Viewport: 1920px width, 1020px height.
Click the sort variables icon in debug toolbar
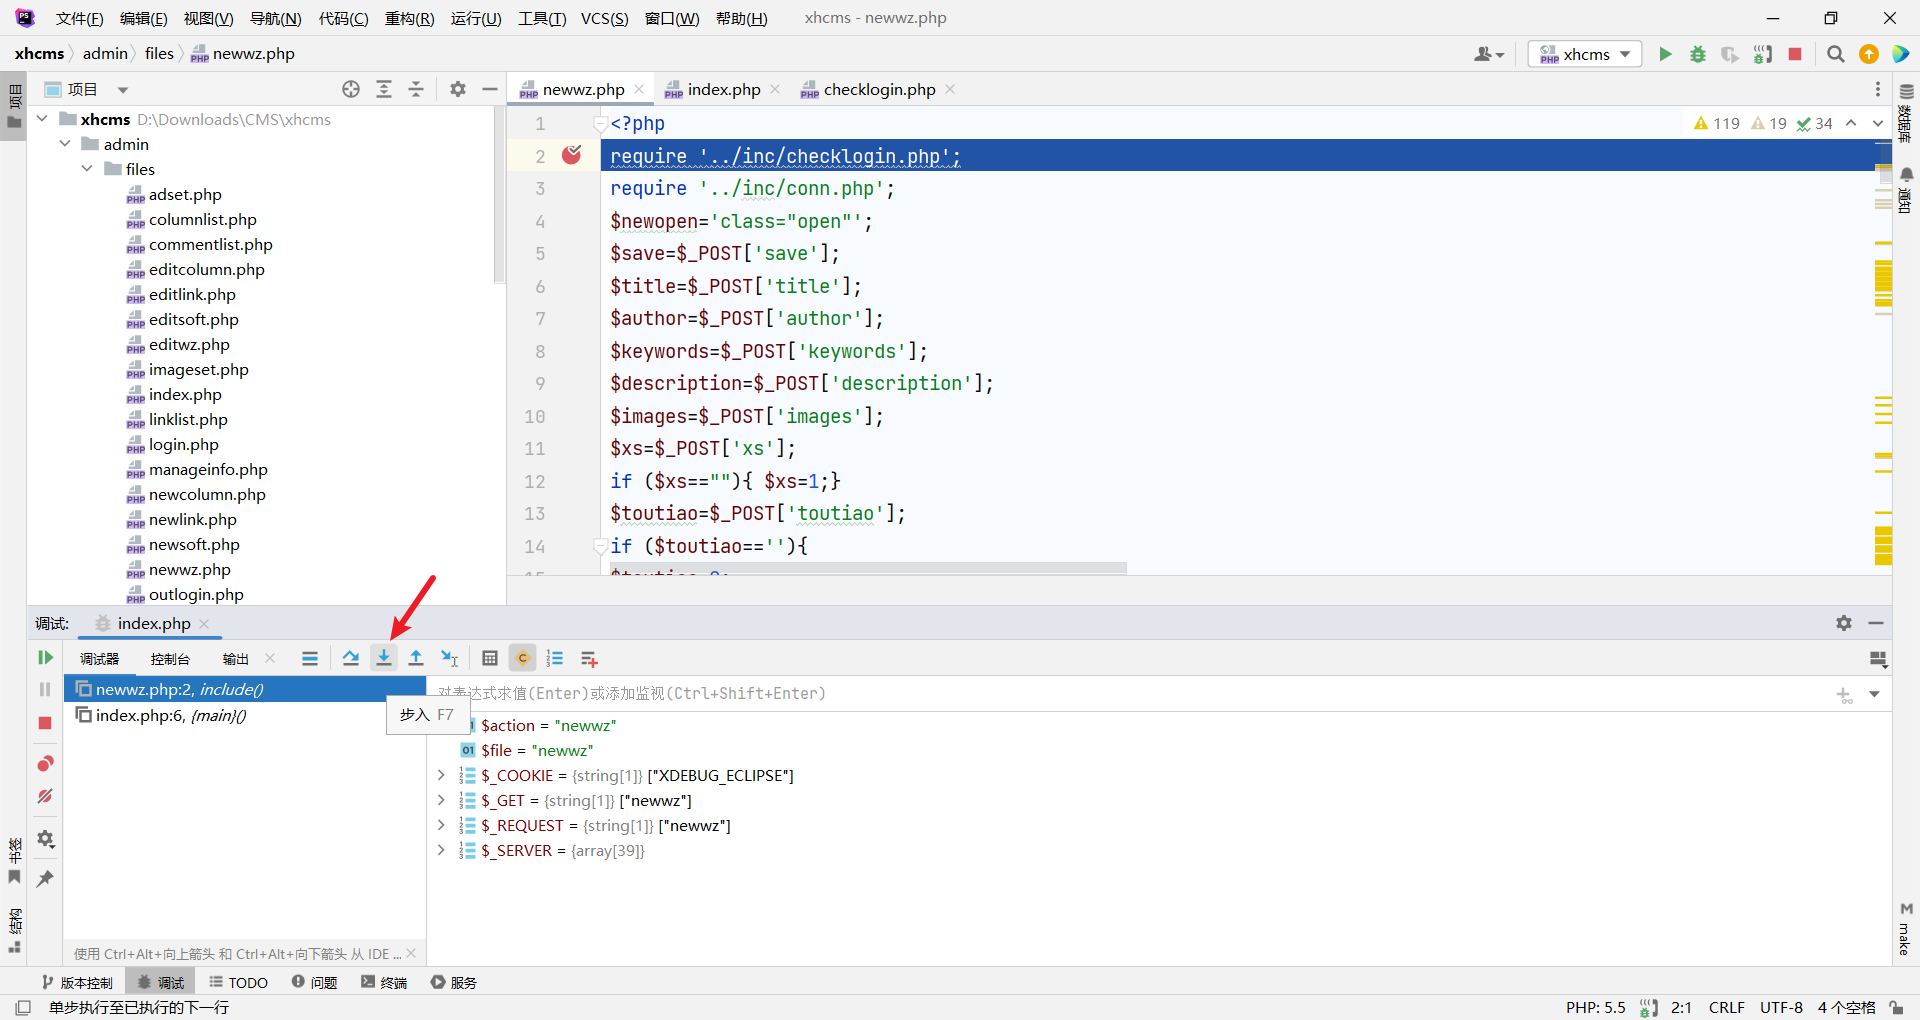click(x=555, y=658)
